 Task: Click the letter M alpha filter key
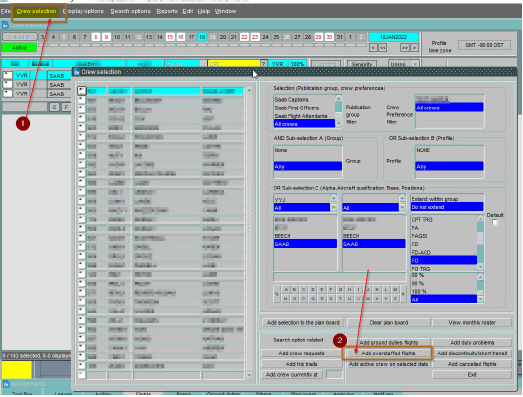[395, 290]
